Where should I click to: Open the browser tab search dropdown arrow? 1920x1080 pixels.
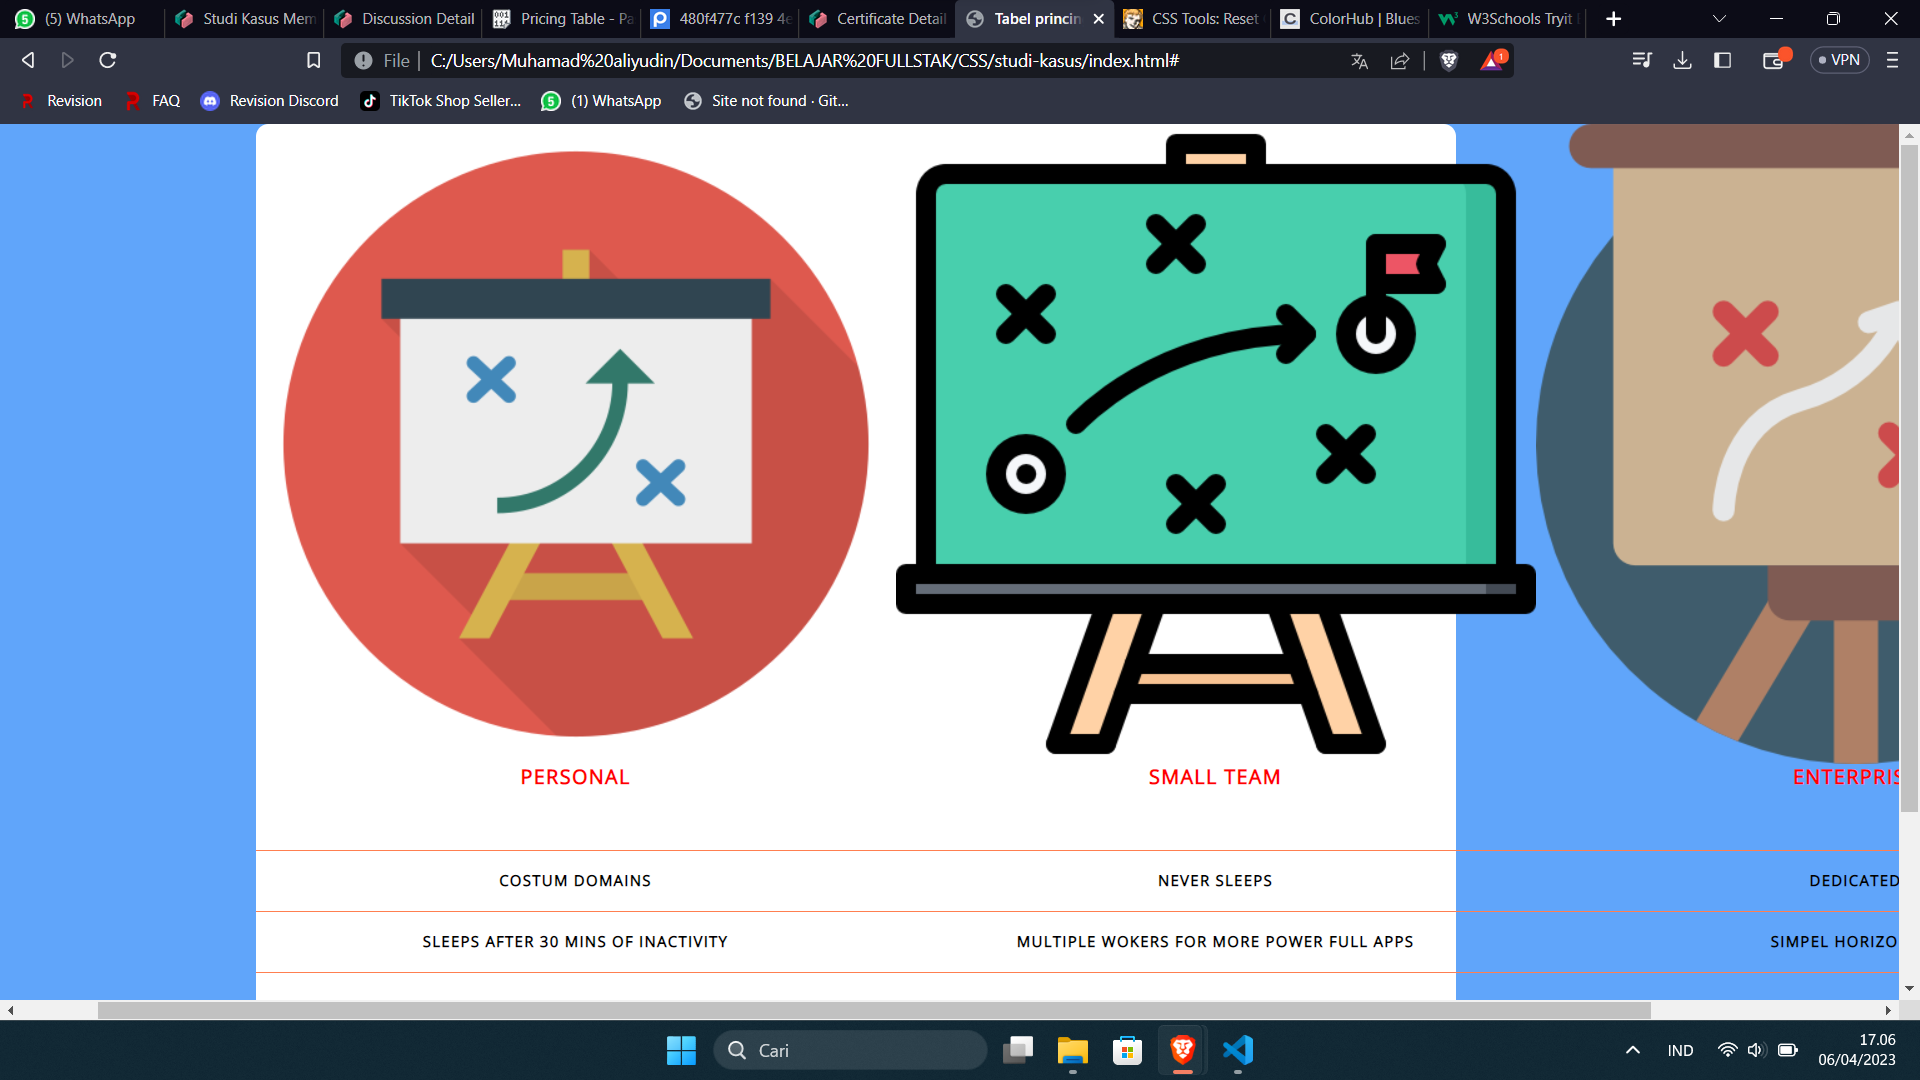point(1718,18)
